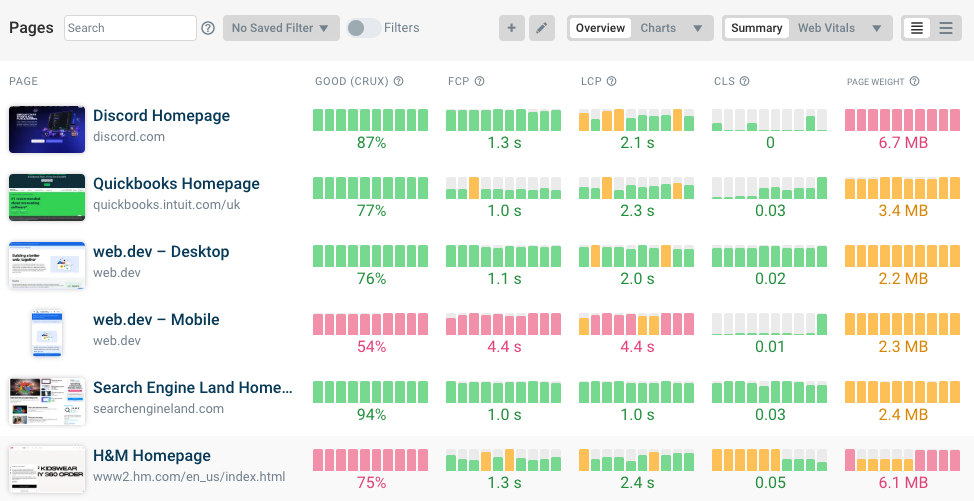The width and height of the screenshot is (974, 501).
Task: Click the web.dev Desktop screenshot thumbnail
Action: click(47, 265)
